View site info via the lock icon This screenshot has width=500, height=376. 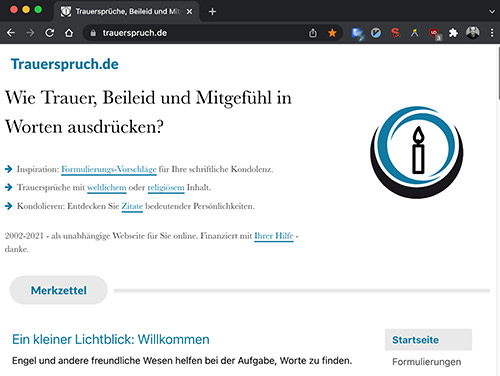click(x=93, y=33)
